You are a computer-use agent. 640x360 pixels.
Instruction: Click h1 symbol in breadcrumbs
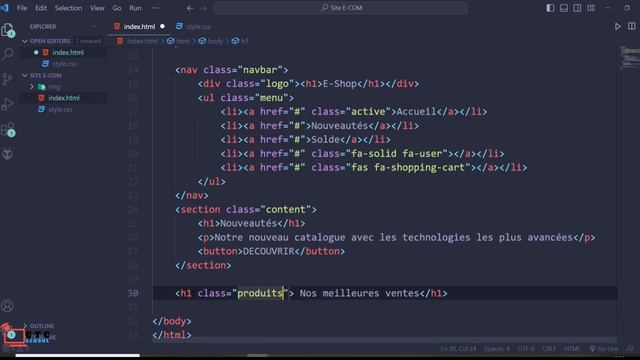coord(240,41)
